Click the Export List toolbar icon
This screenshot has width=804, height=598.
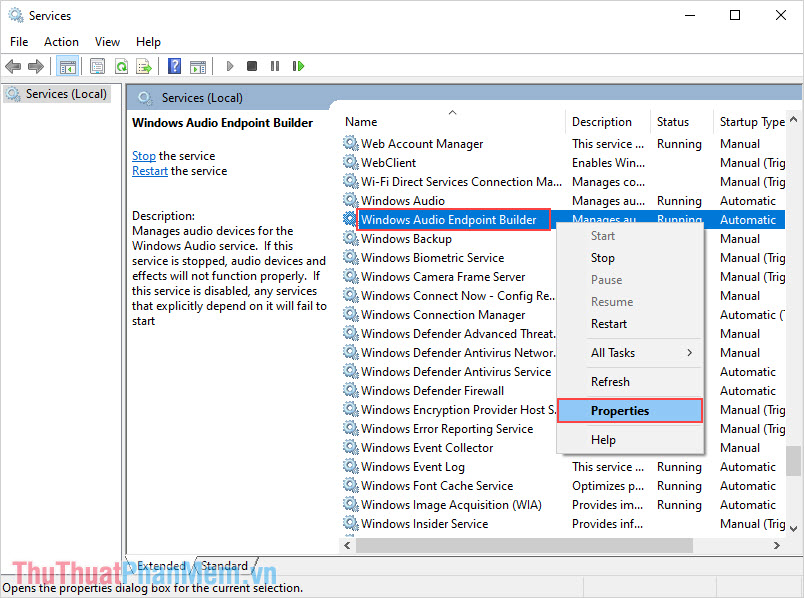click(145, 66)
